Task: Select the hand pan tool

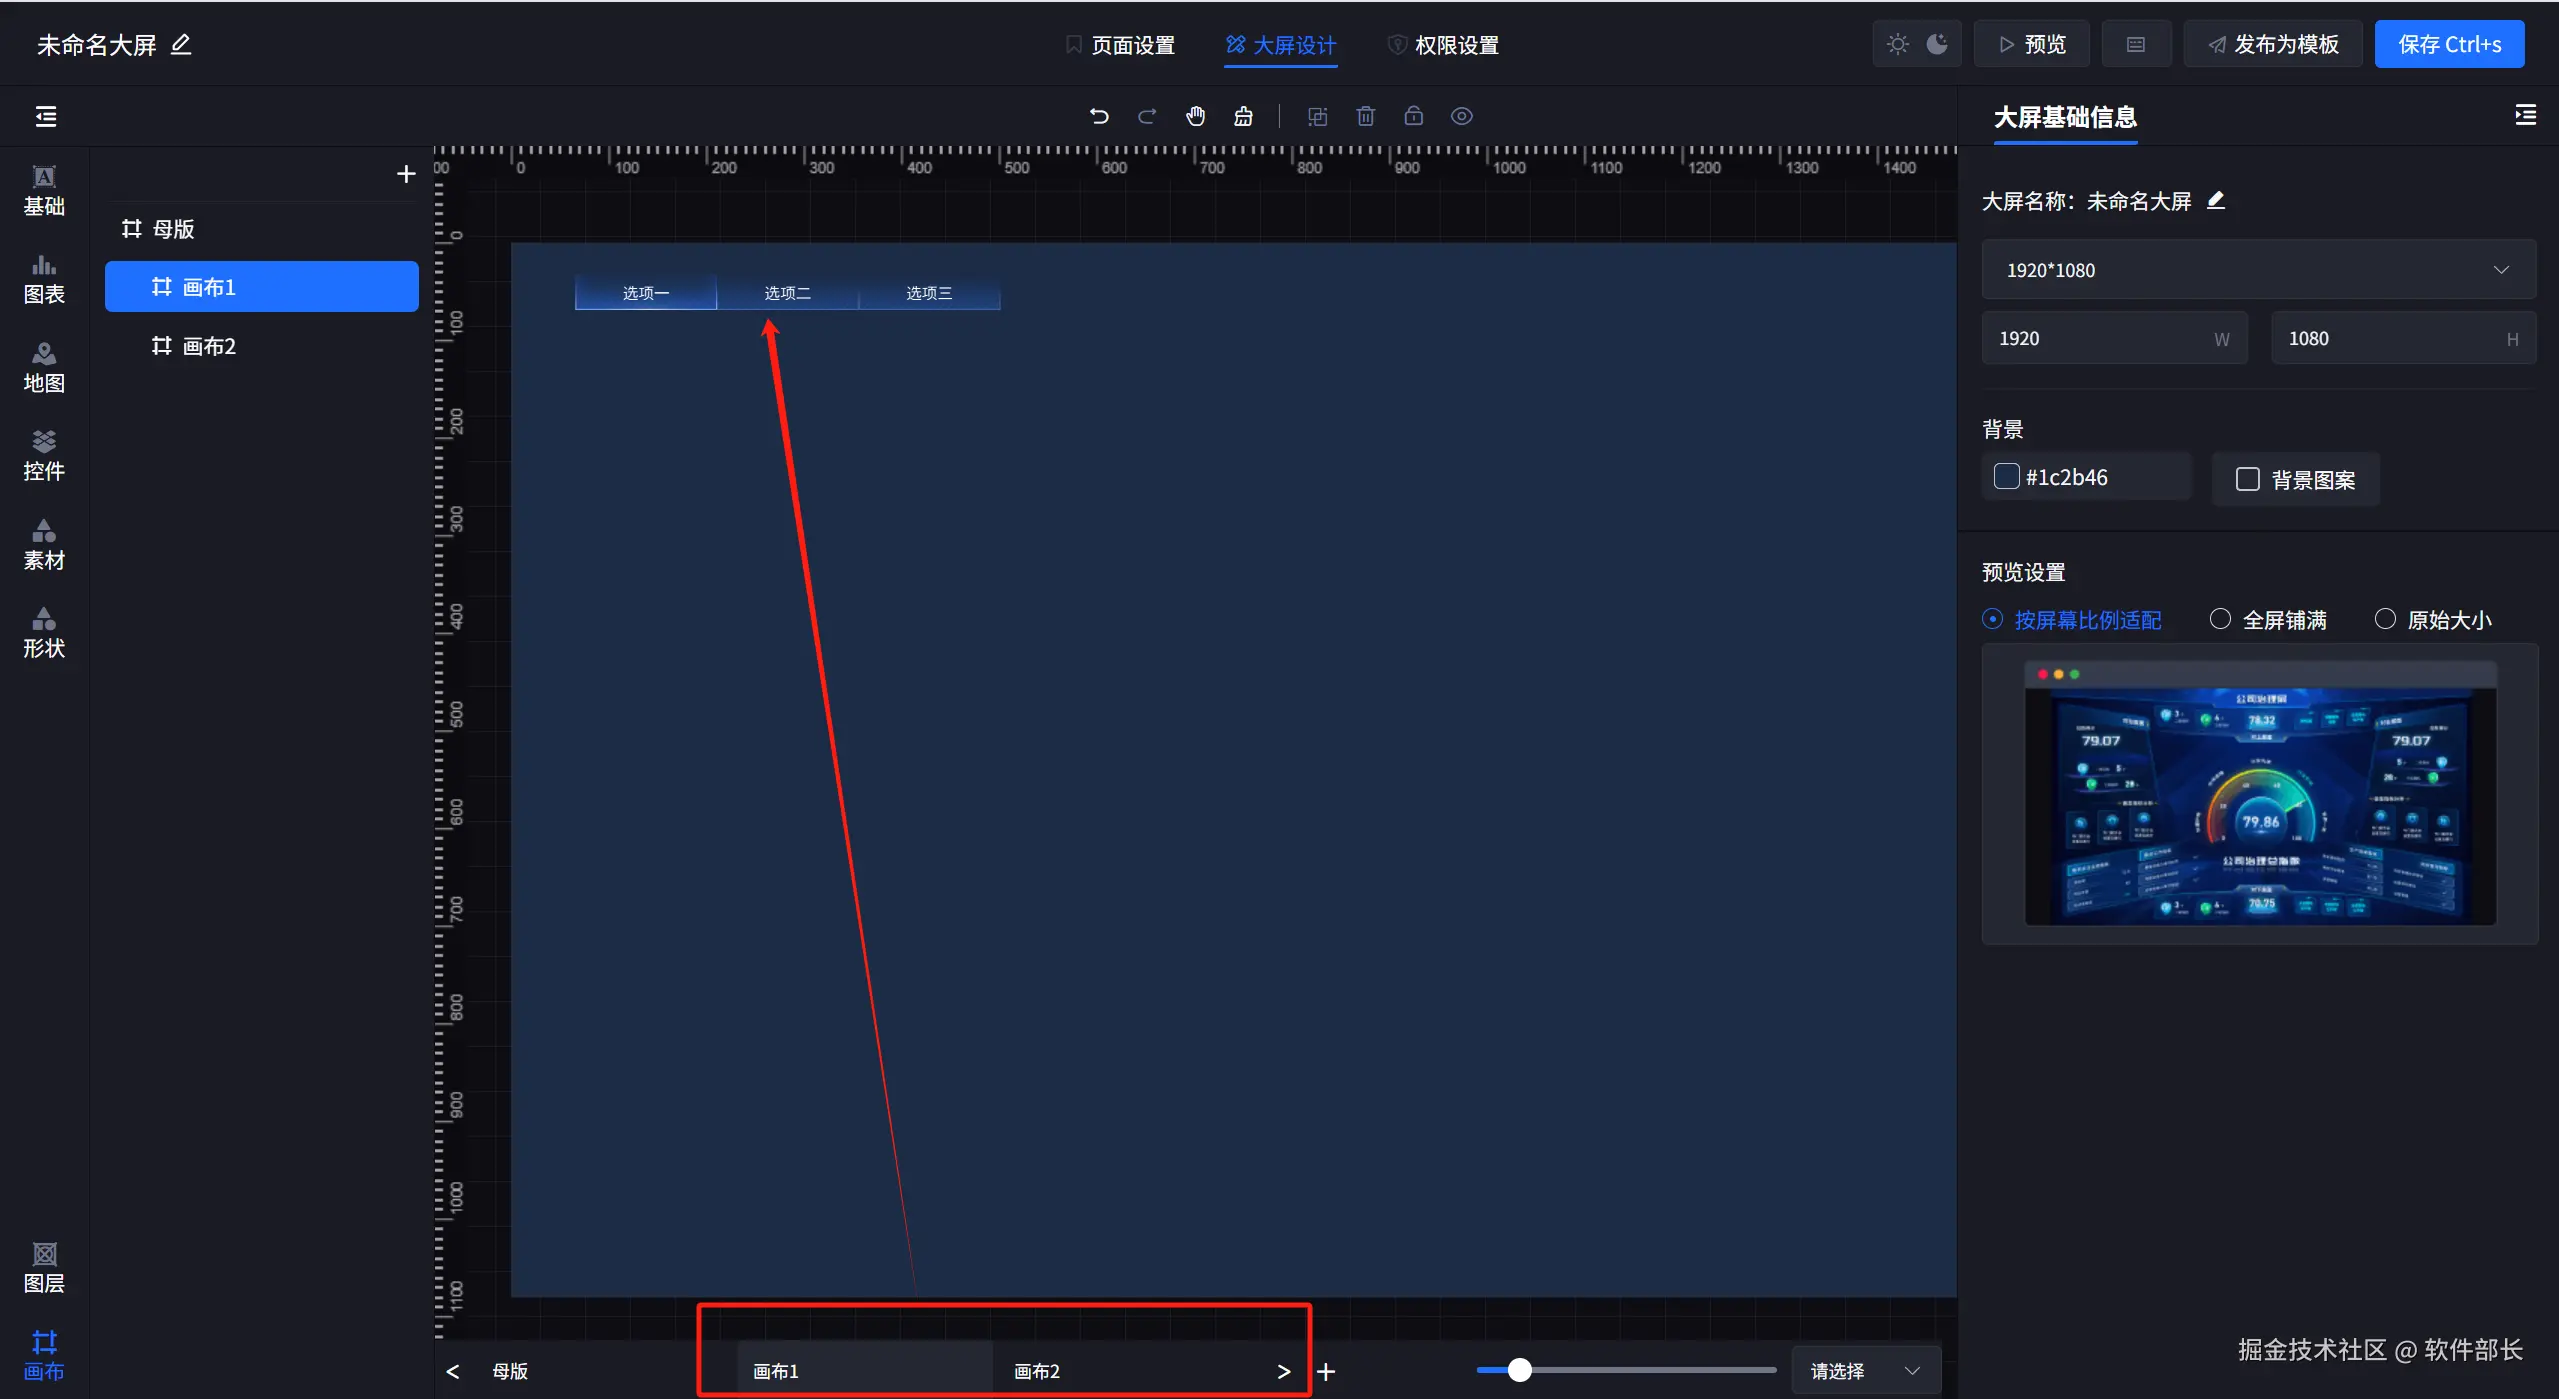Action: (1195, 116)
